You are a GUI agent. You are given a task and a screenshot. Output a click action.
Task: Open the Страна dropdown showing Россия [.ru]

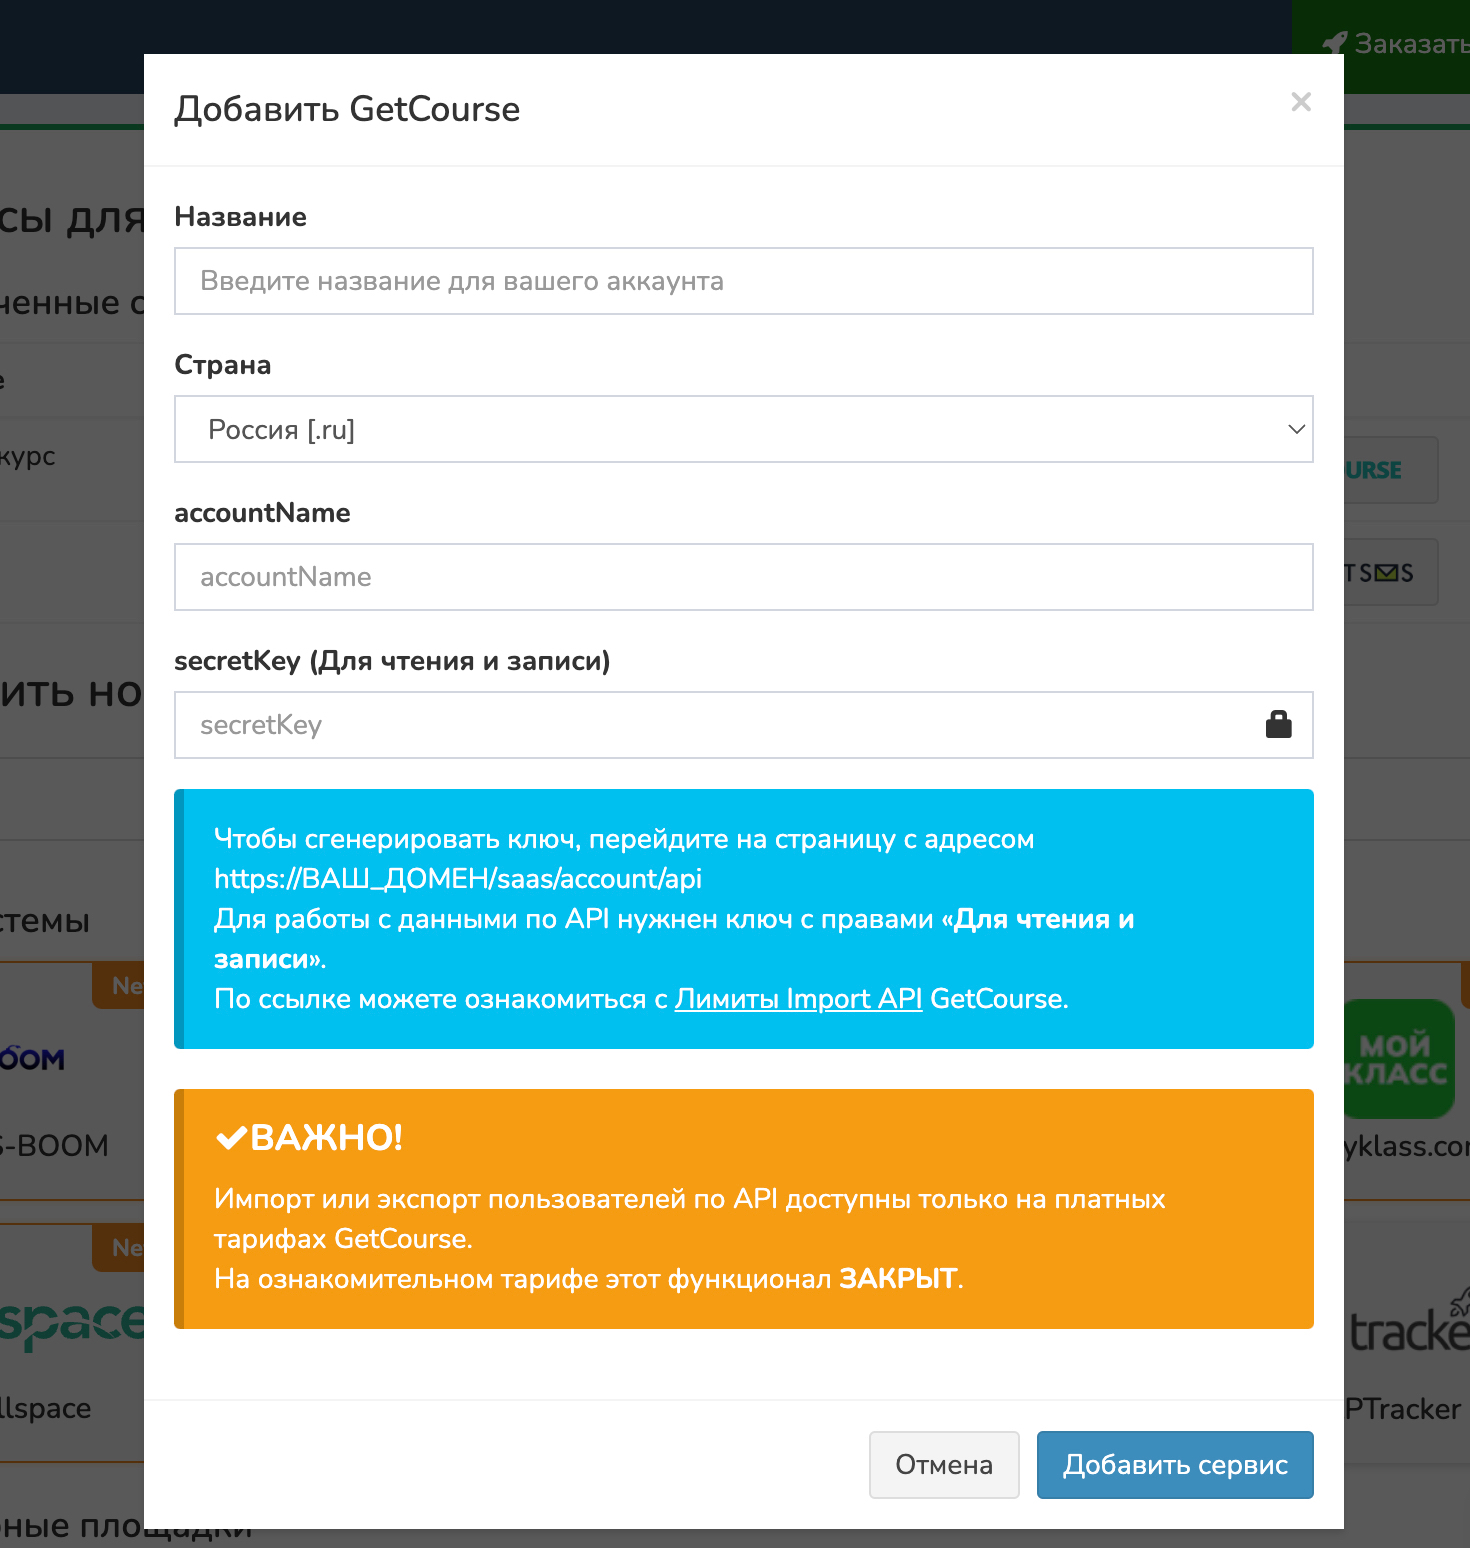coord(743,429)
